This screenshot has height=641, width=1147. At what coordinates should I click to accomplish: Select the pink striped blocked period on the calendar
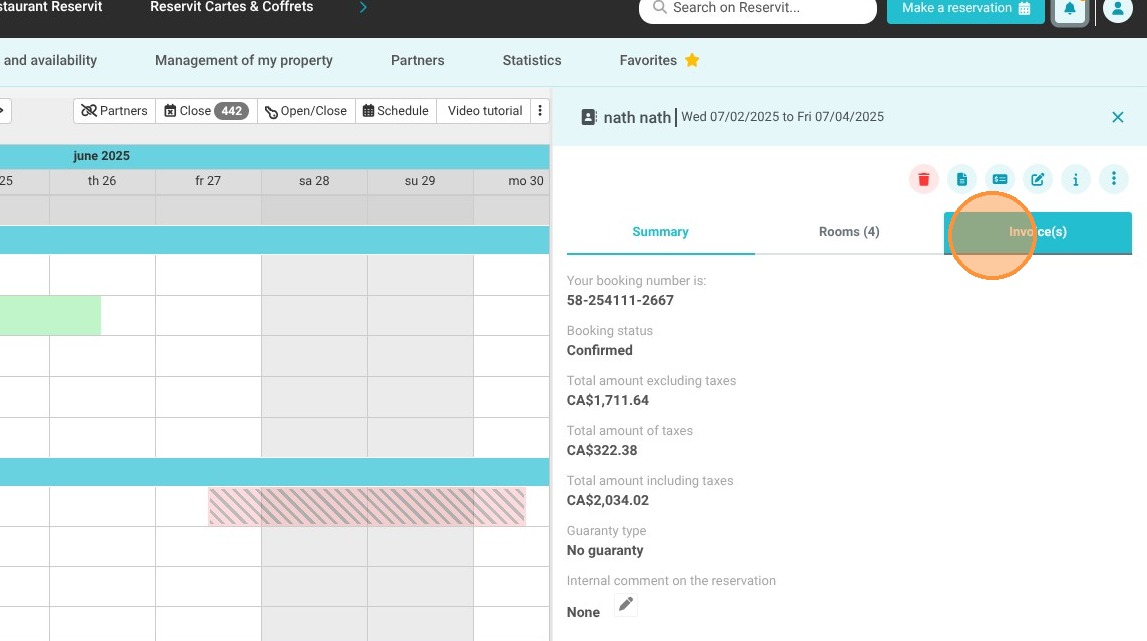point(366,506)
